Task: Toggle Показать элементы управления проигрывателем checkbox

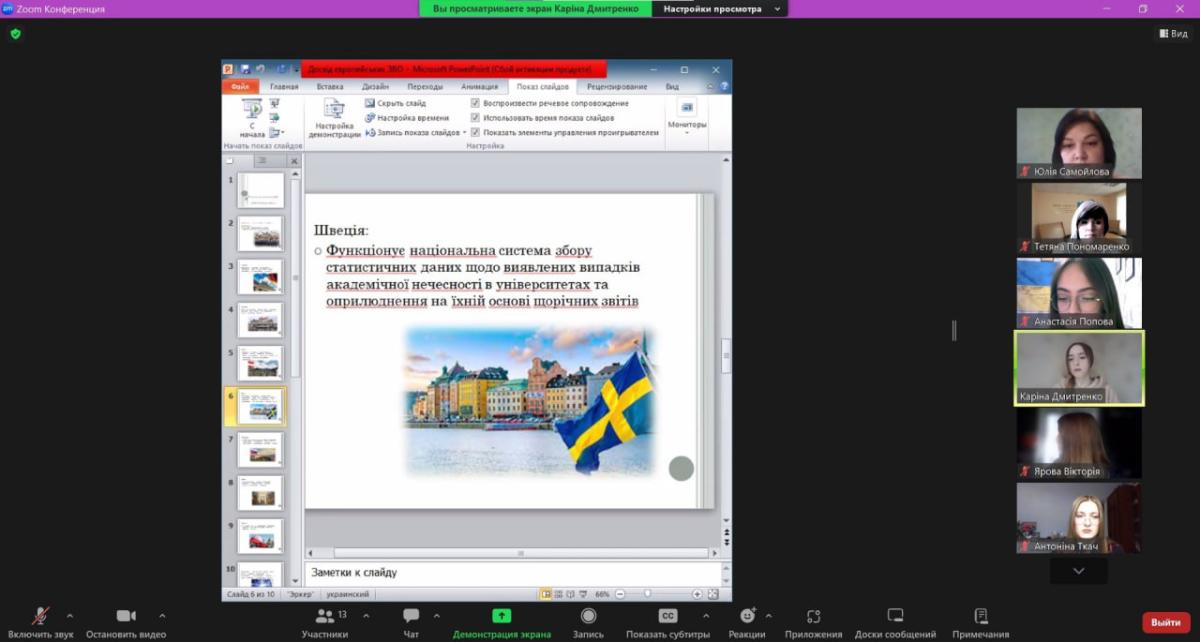Action: pos(476,132)
